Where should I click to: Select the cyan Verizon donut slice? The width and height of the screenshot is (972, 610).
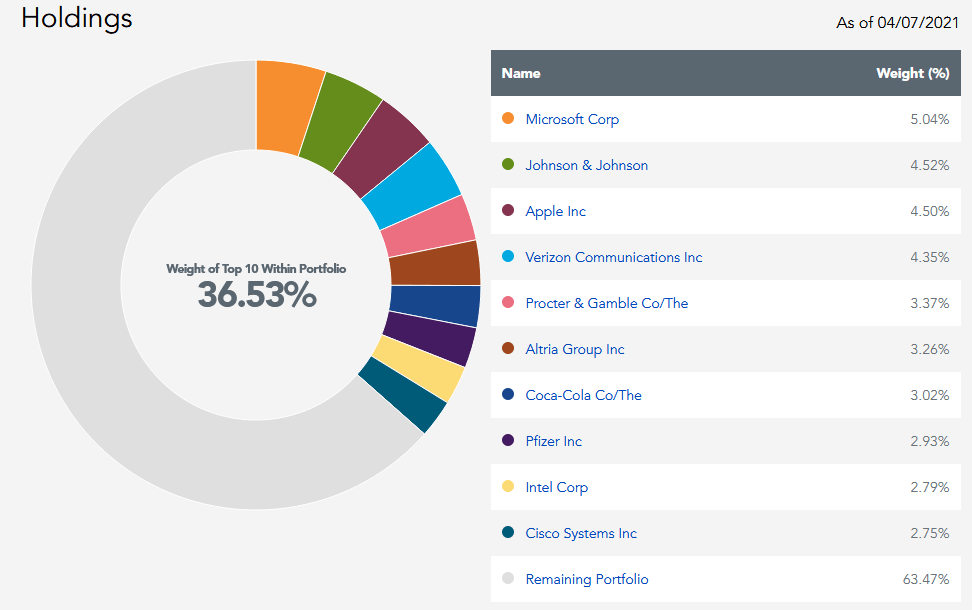(x=414, y=186)
